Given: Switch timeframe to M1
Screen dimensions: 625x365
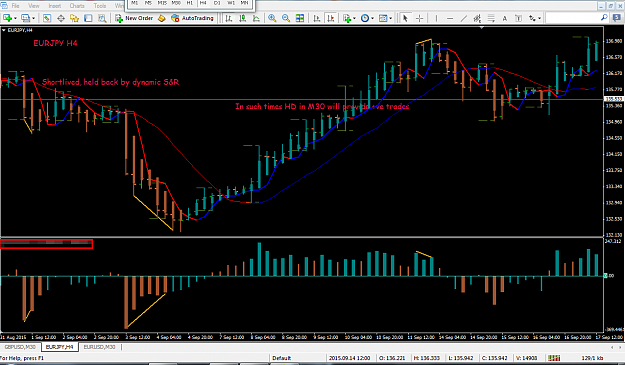Looking at the screenshot, I should pos(135,3).
